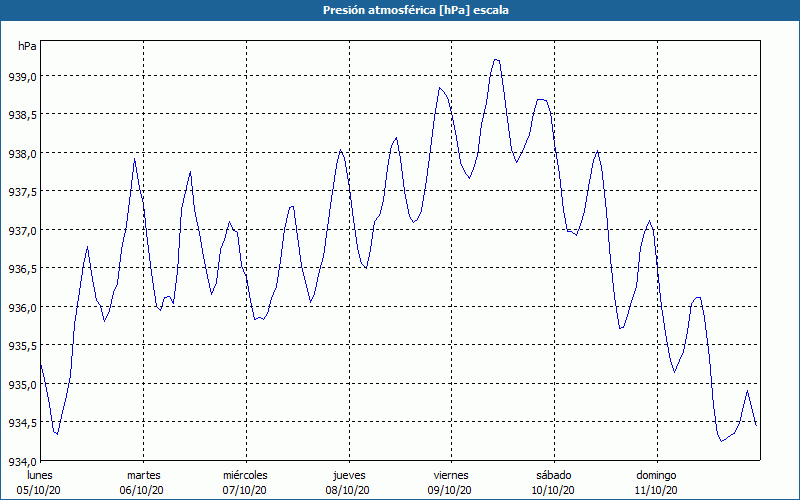Click the date 05/10/20

point(39,490)
